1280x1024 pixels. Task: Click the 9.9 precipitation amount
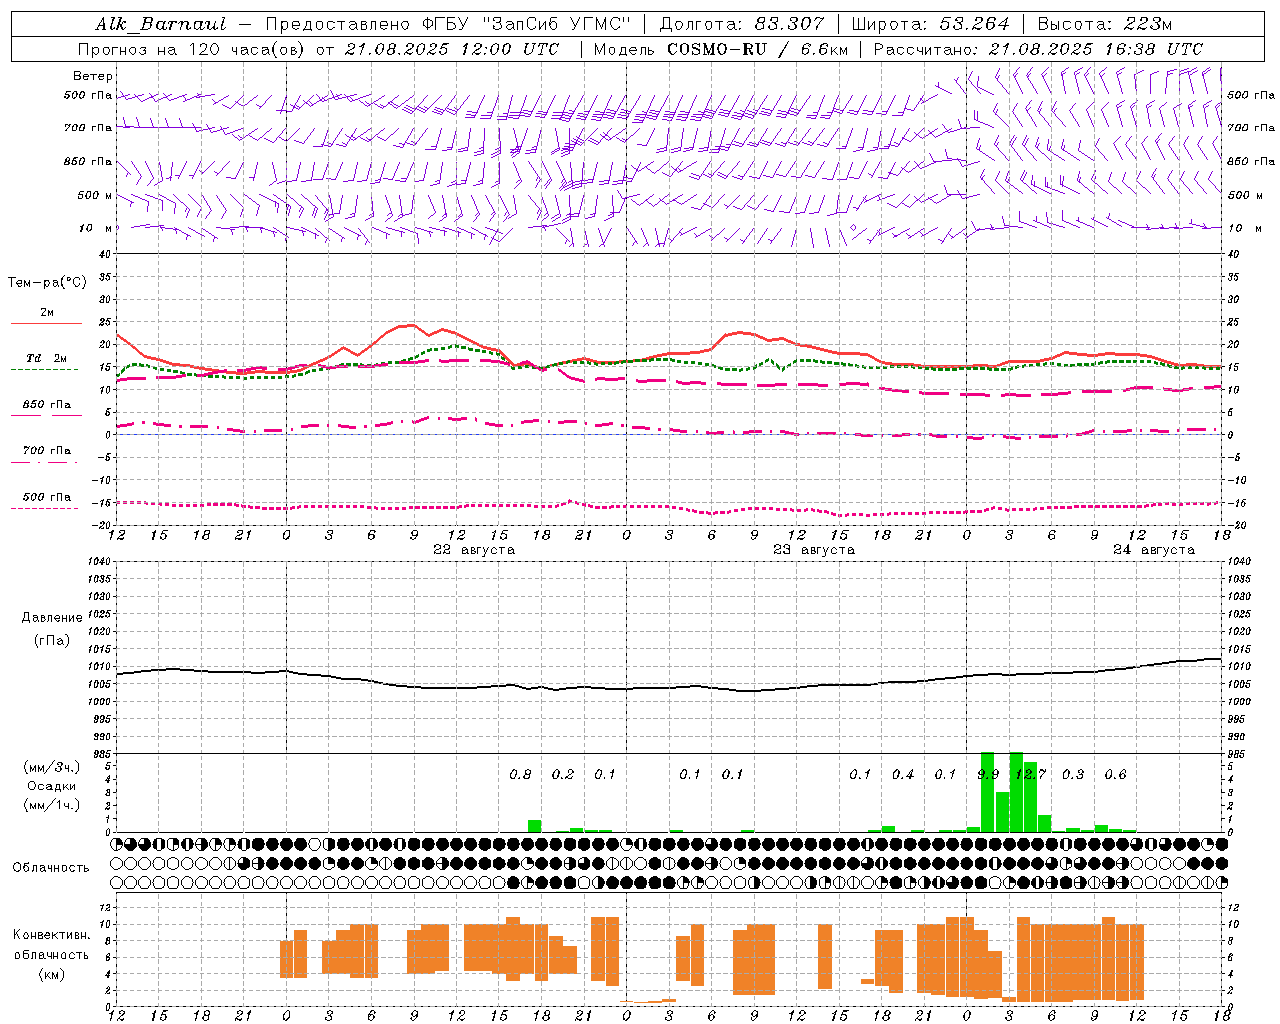(988, 775)
